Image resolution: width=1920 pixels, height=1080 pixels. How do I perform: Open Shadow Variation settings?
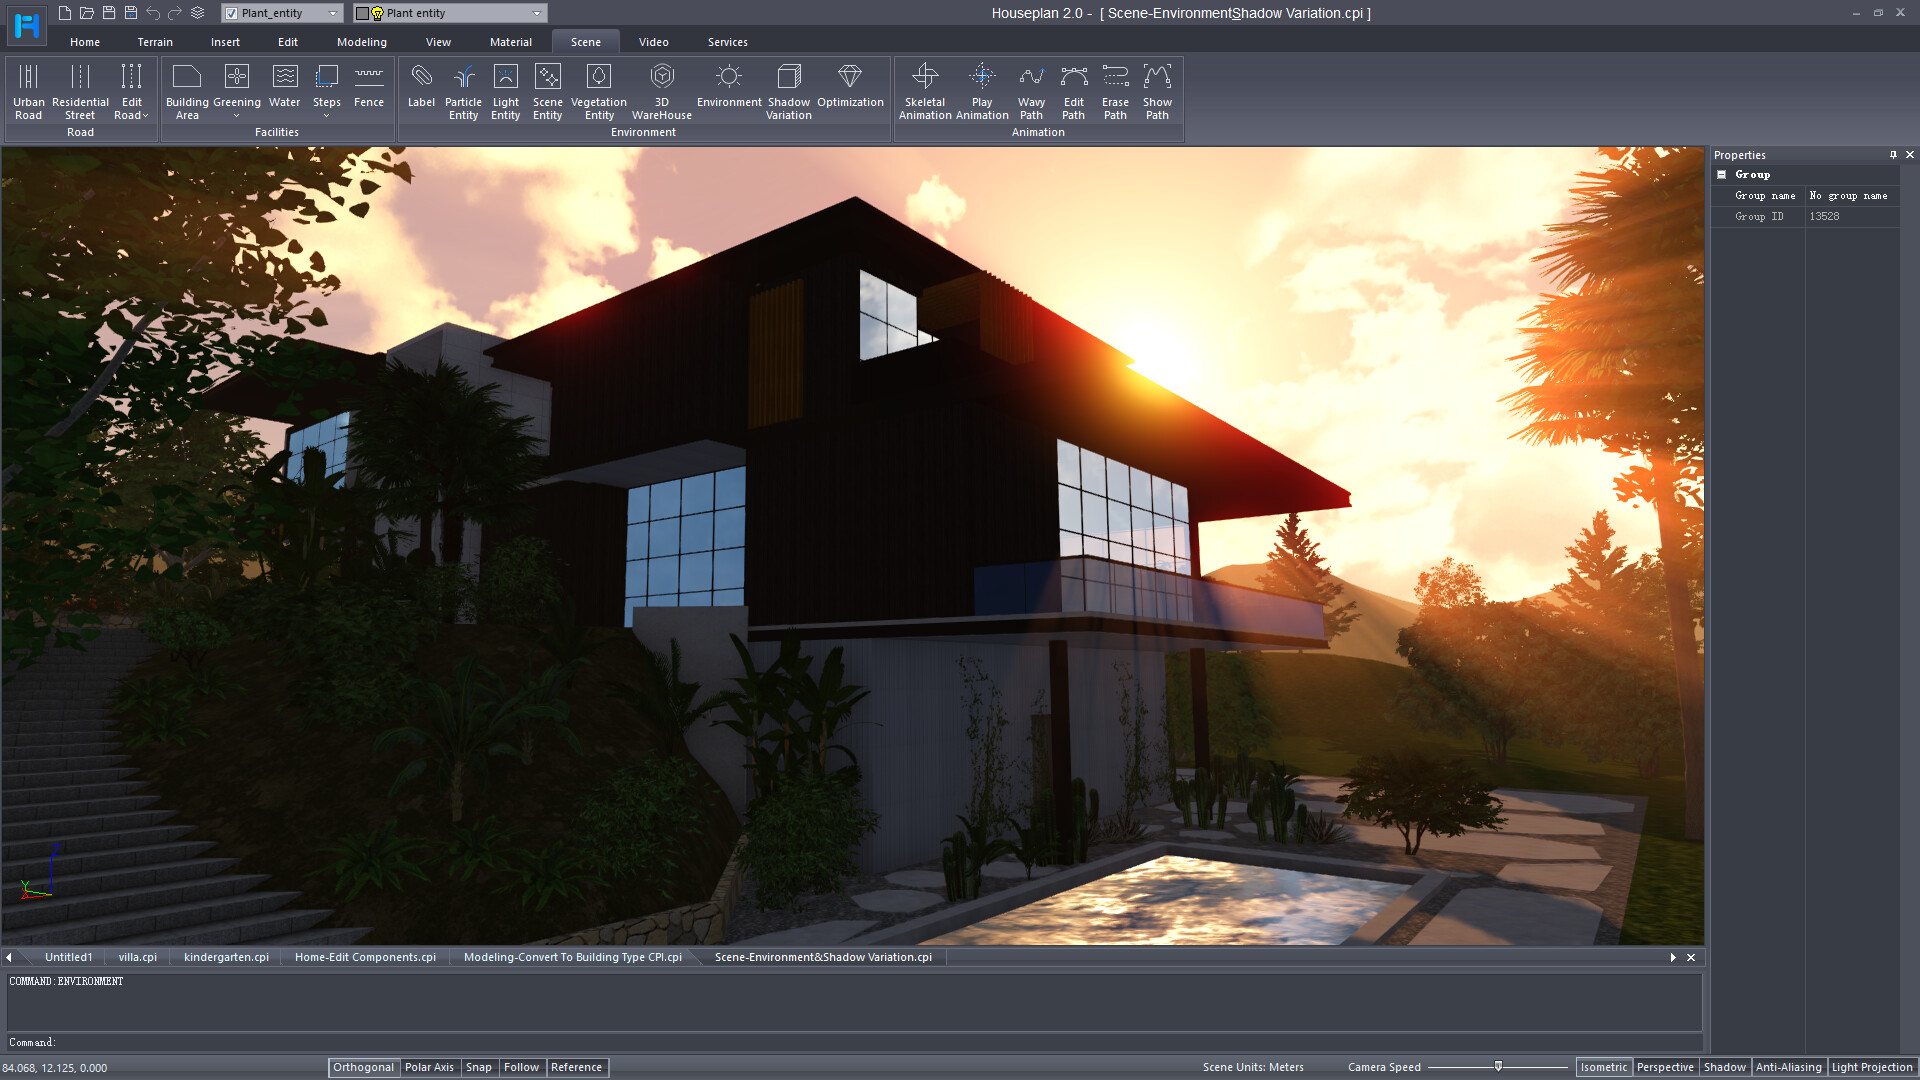(788, 91)
